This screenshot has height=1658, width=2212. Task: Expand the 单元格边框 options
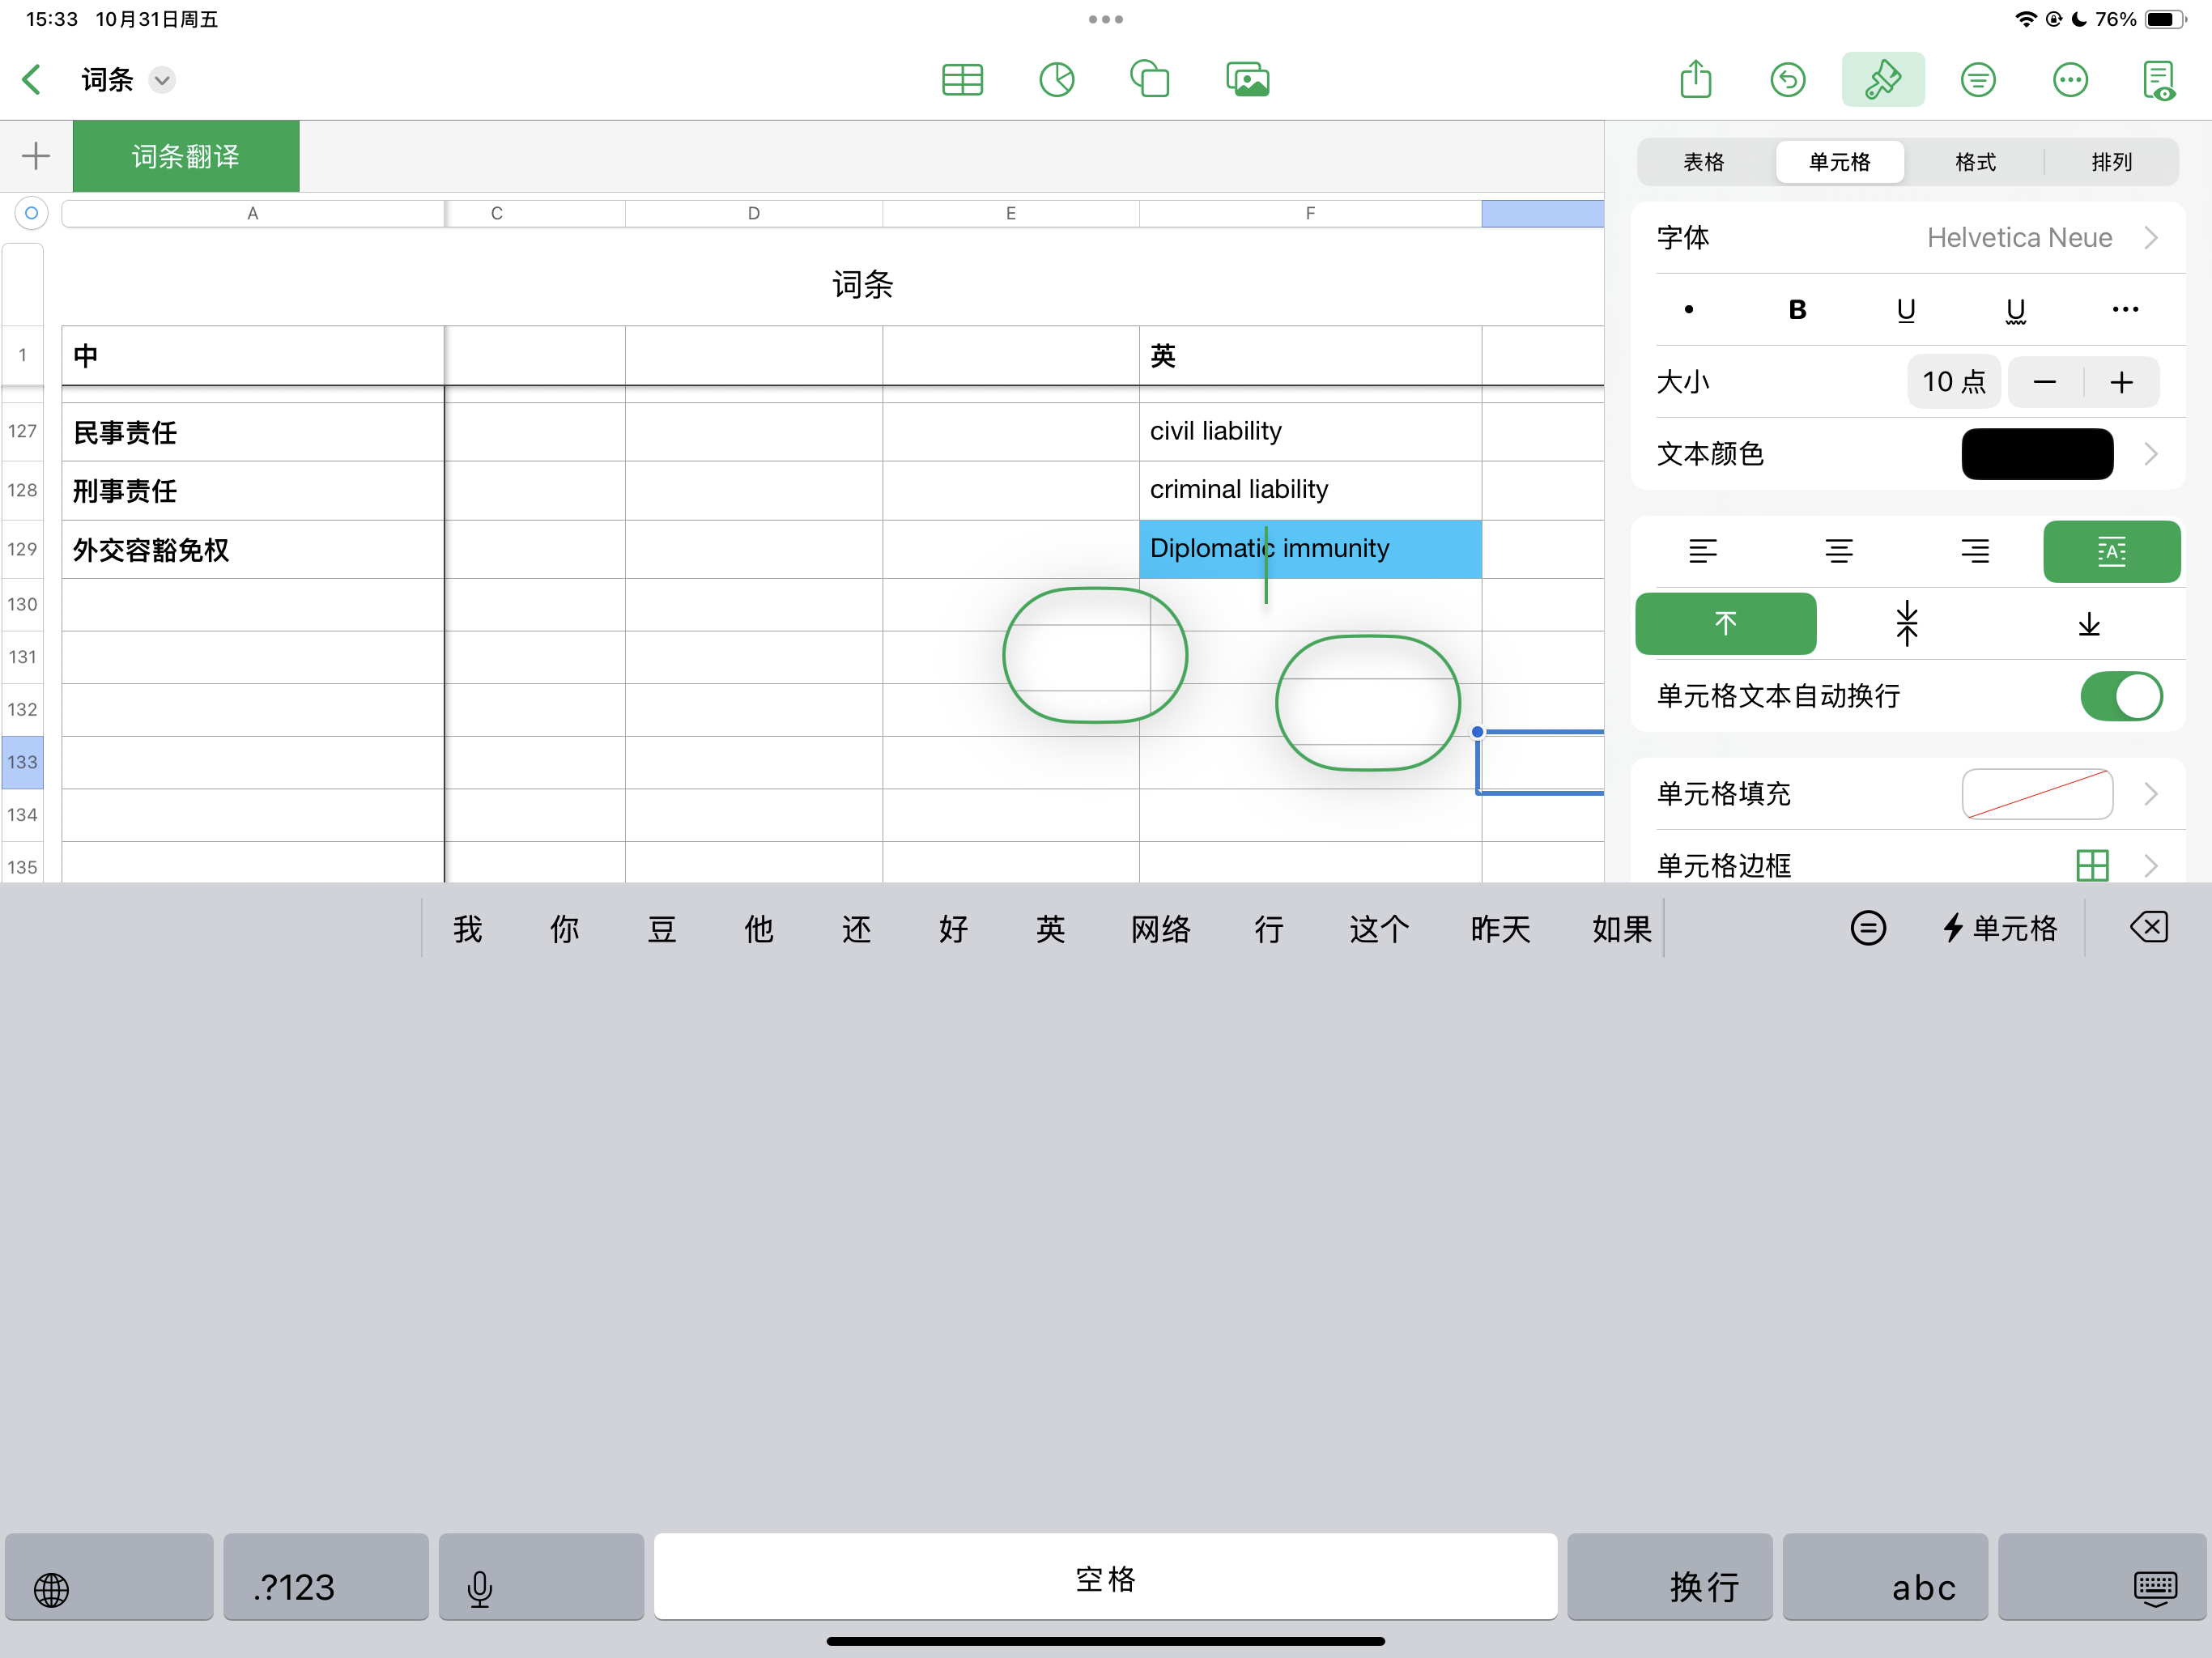(x=2150, y=865)
